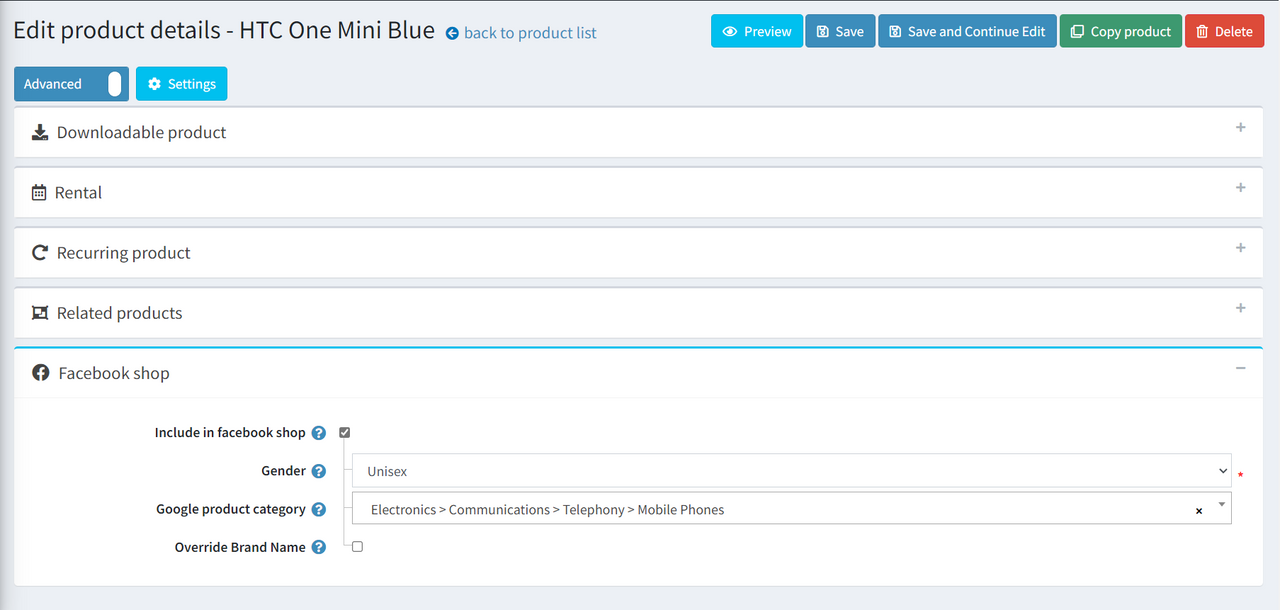Open Settings button
Viewport: 1280px width, 610px height.
pyautogui.click(x=181, y=84)
